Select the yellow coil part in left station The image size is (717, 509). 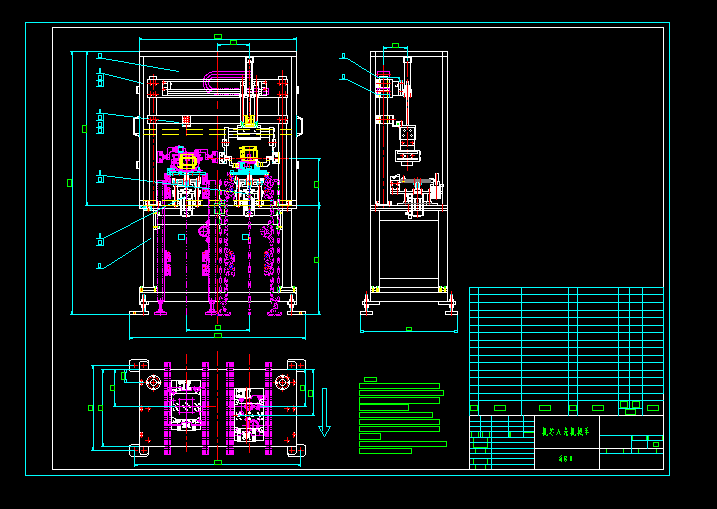coord(187,161)
